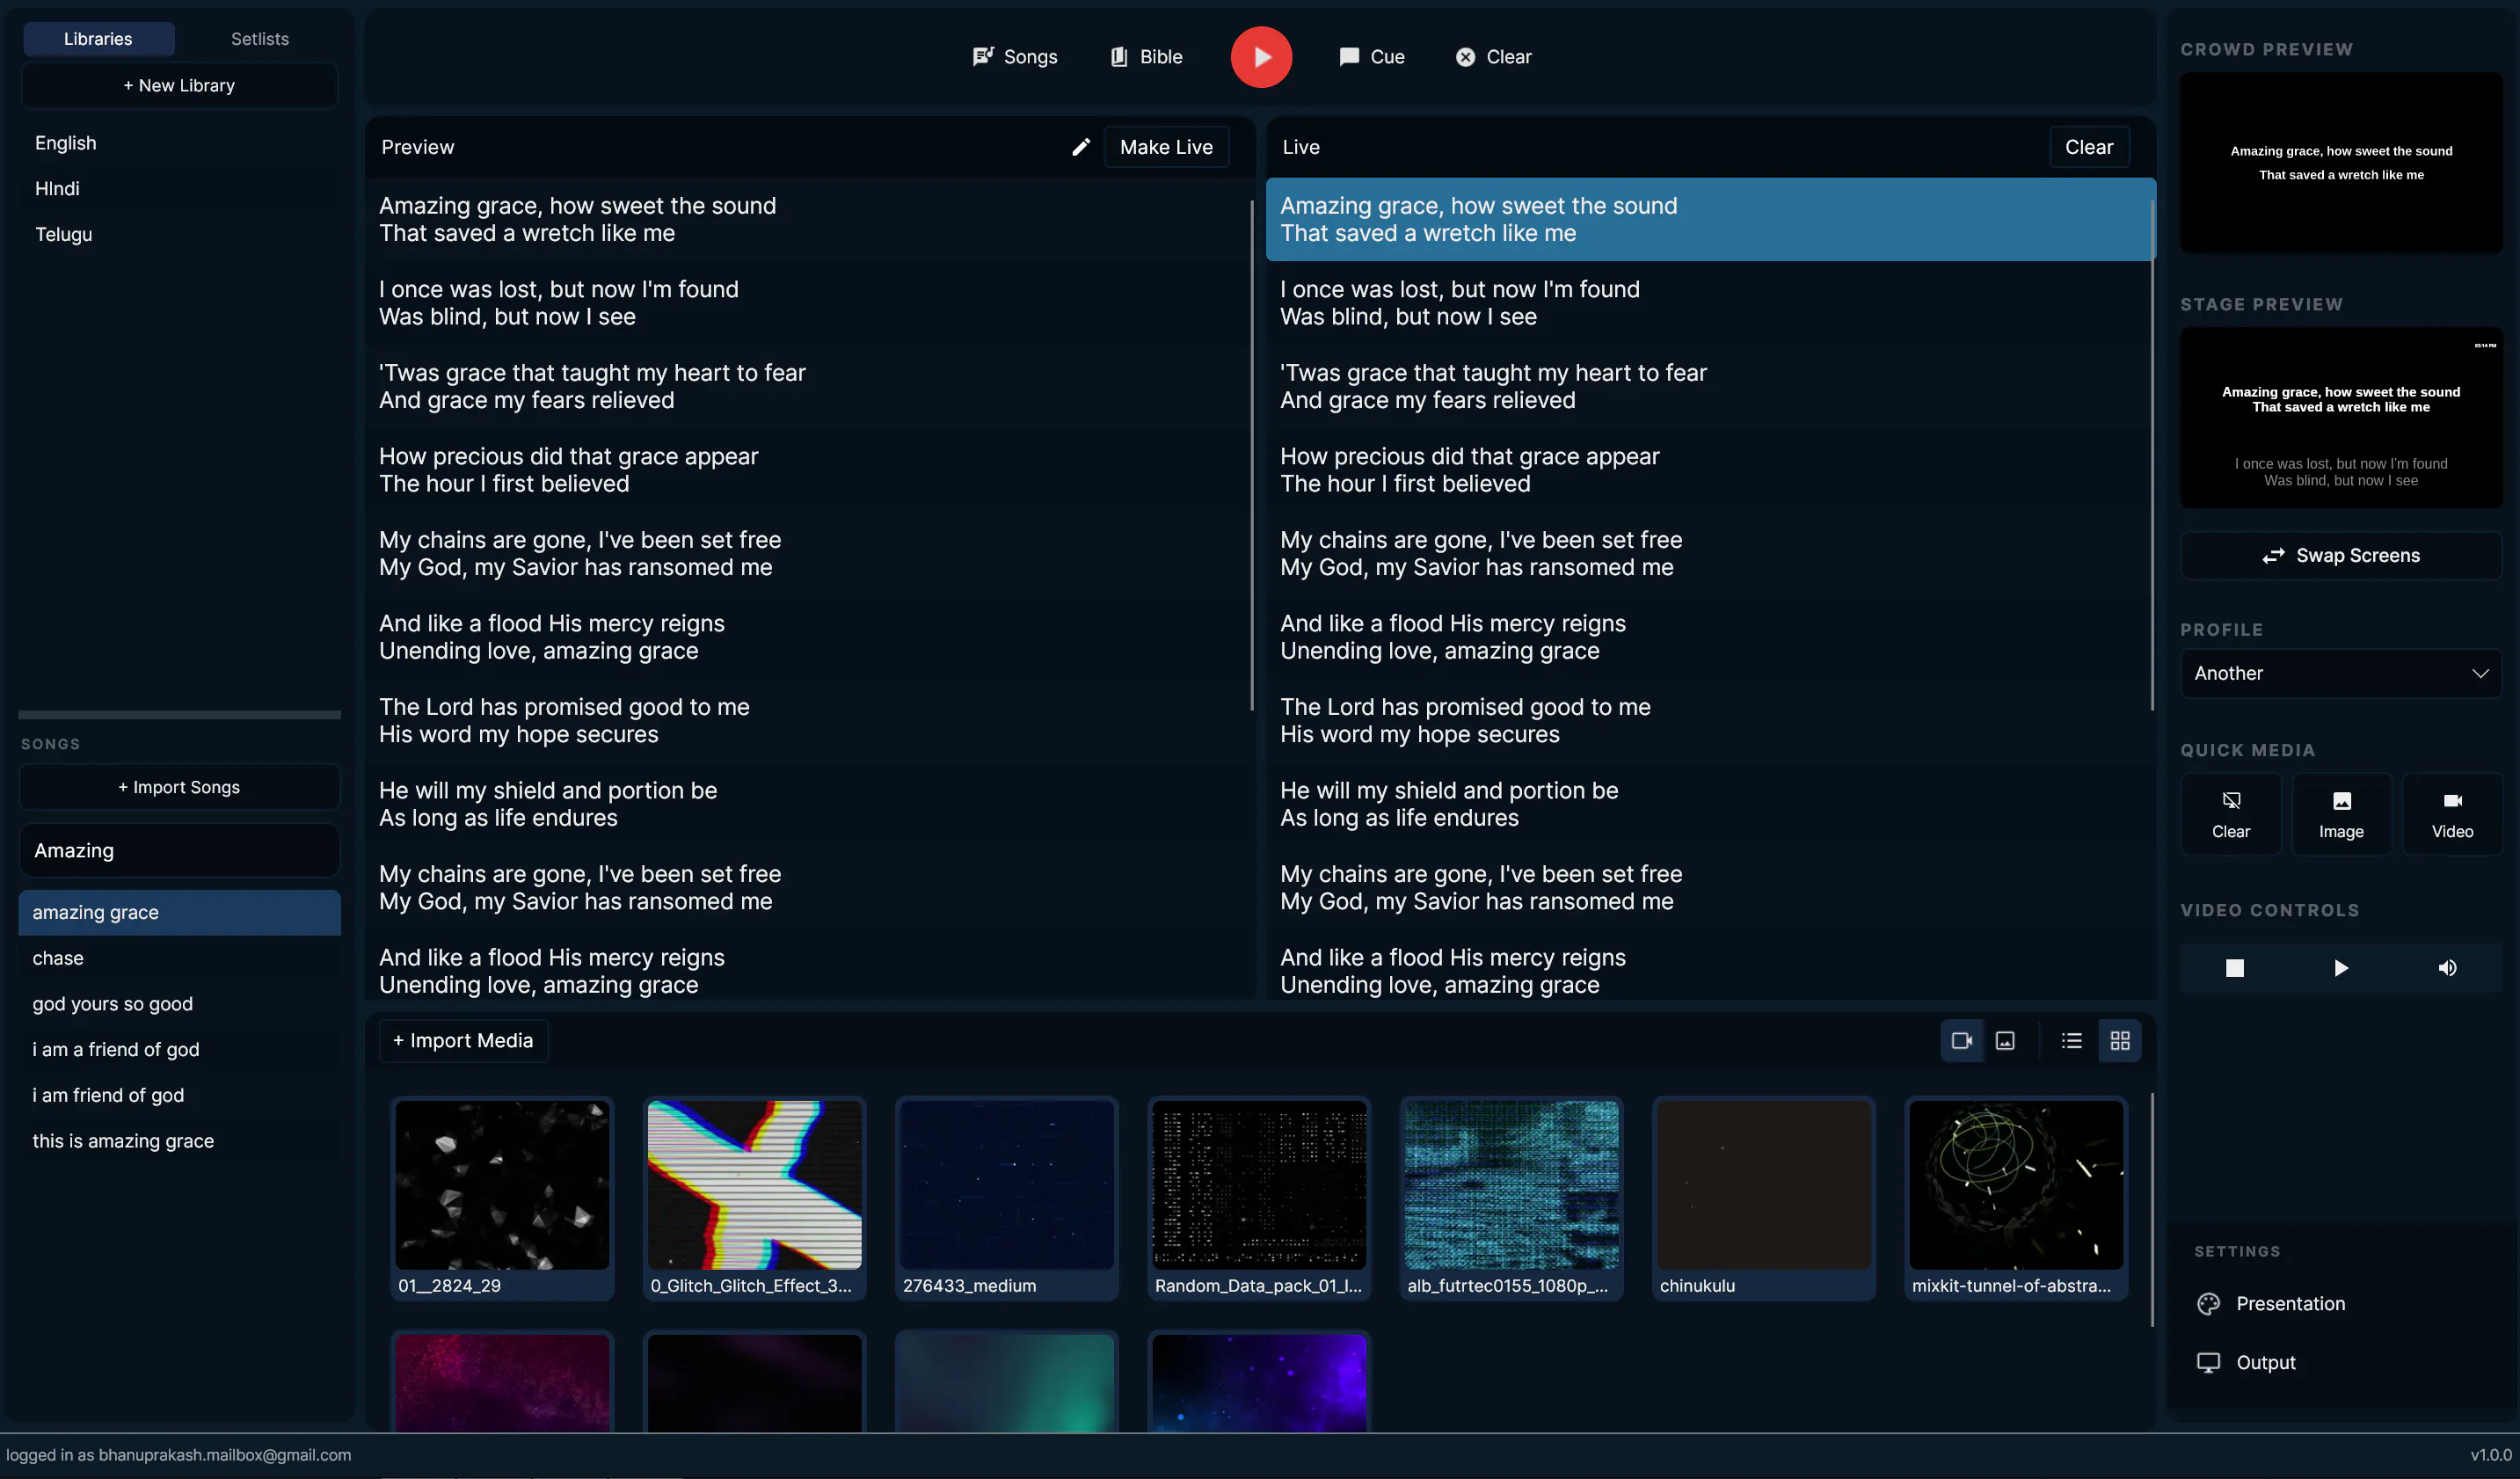Screen dimensions: 2520x1479
Task: Stop the video playback
Action: [2234, 967]
